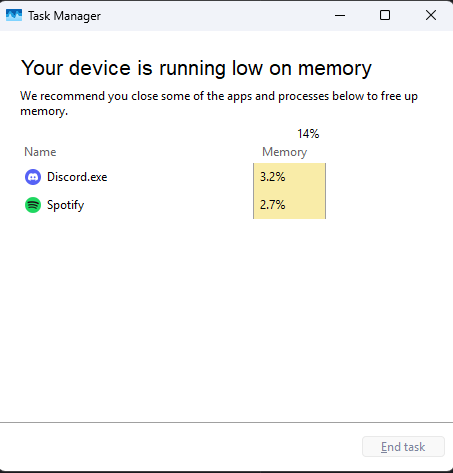Viewport: 453px width, 473px height.
Task: Click Spotify's 2.7% memory cell
Action: (289, 205)
